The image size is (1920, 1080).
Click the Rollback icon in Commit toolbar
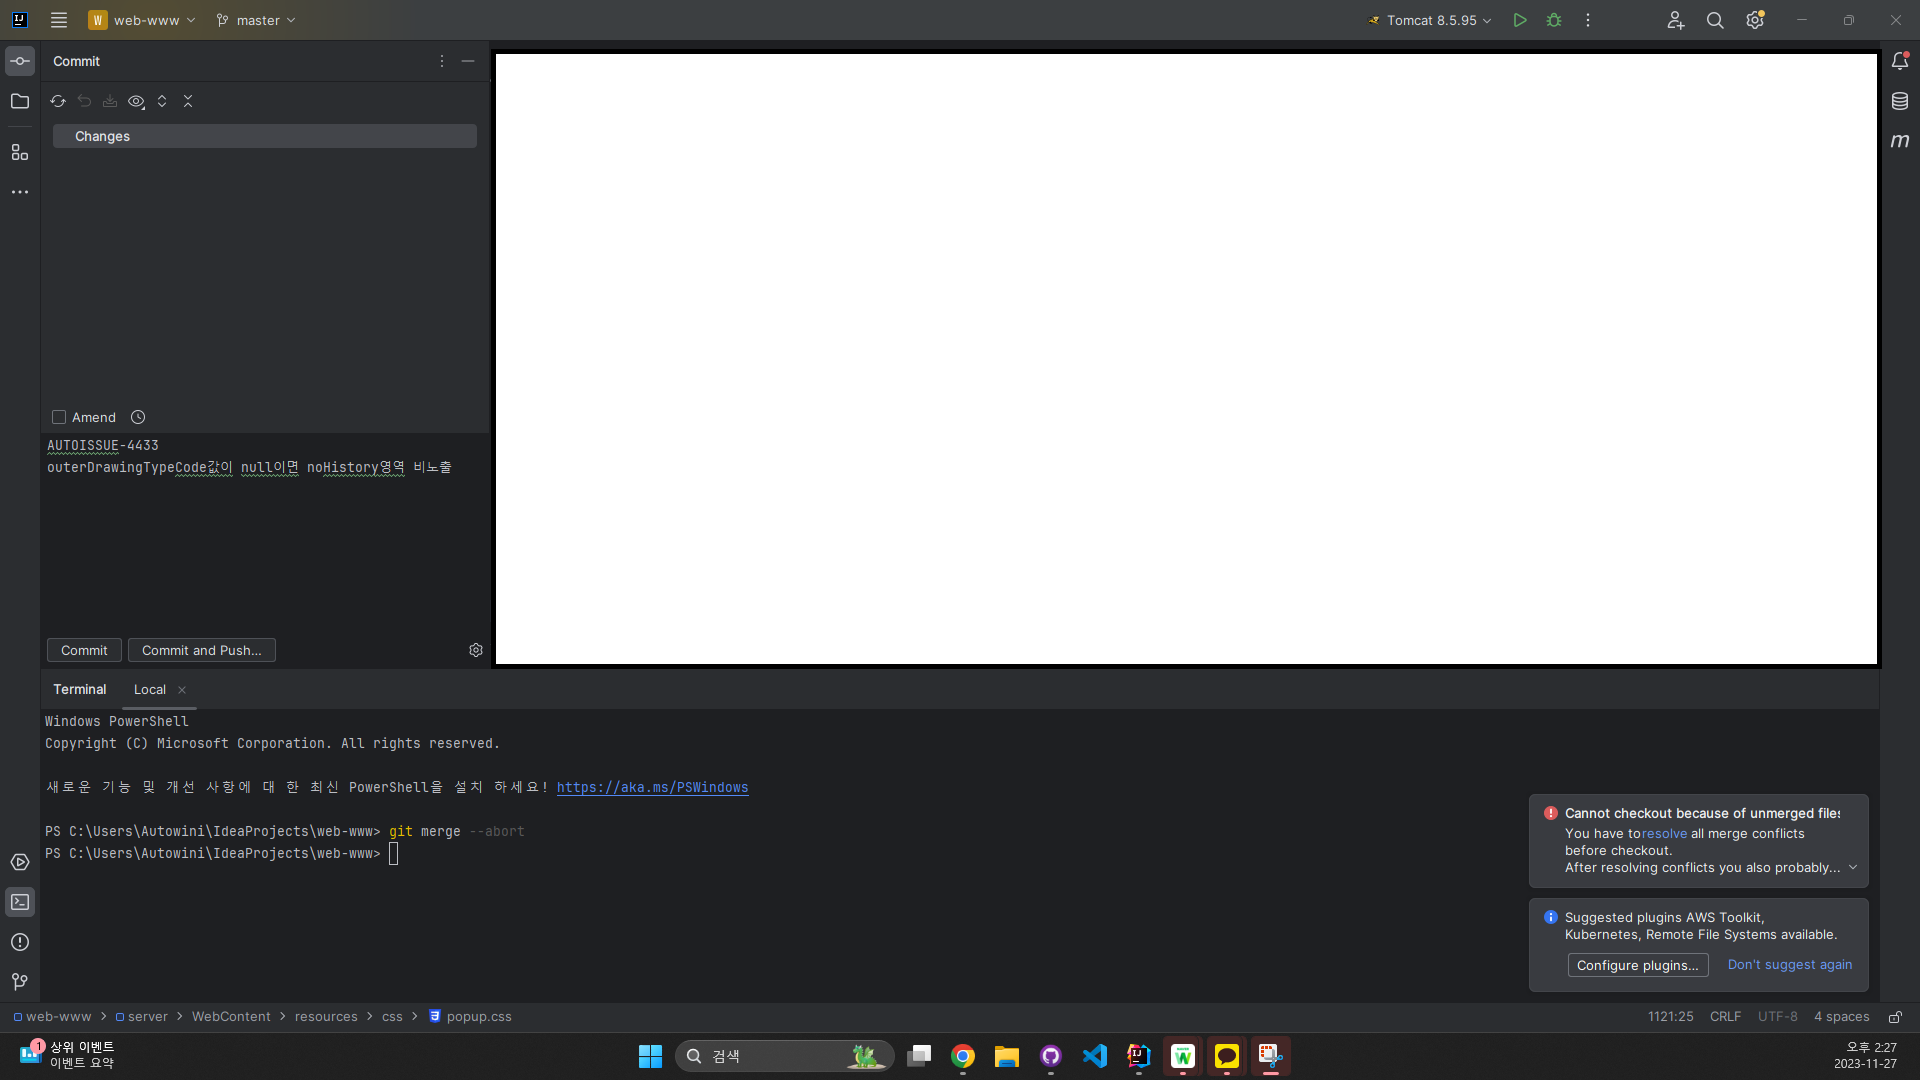(x=84, y=101)
